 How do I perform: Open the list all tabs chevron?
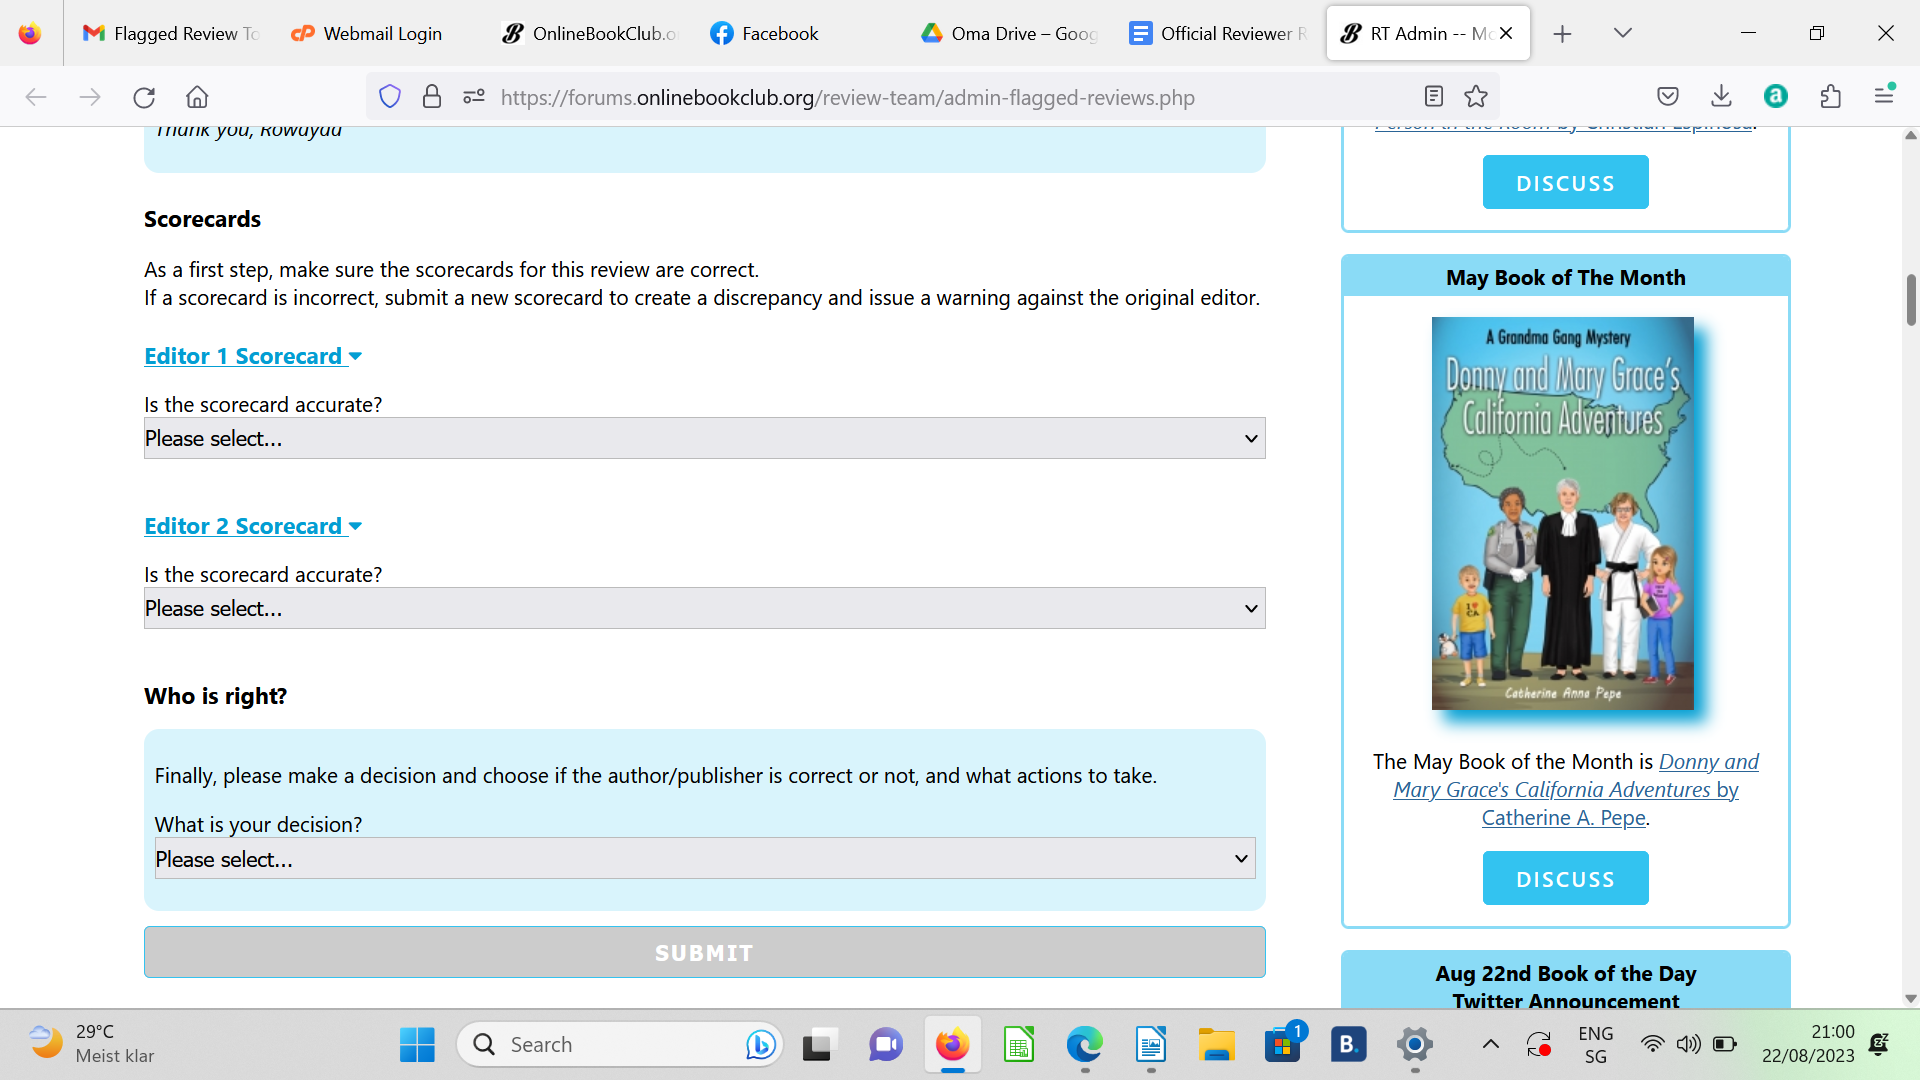click(x=1623, y=33)
